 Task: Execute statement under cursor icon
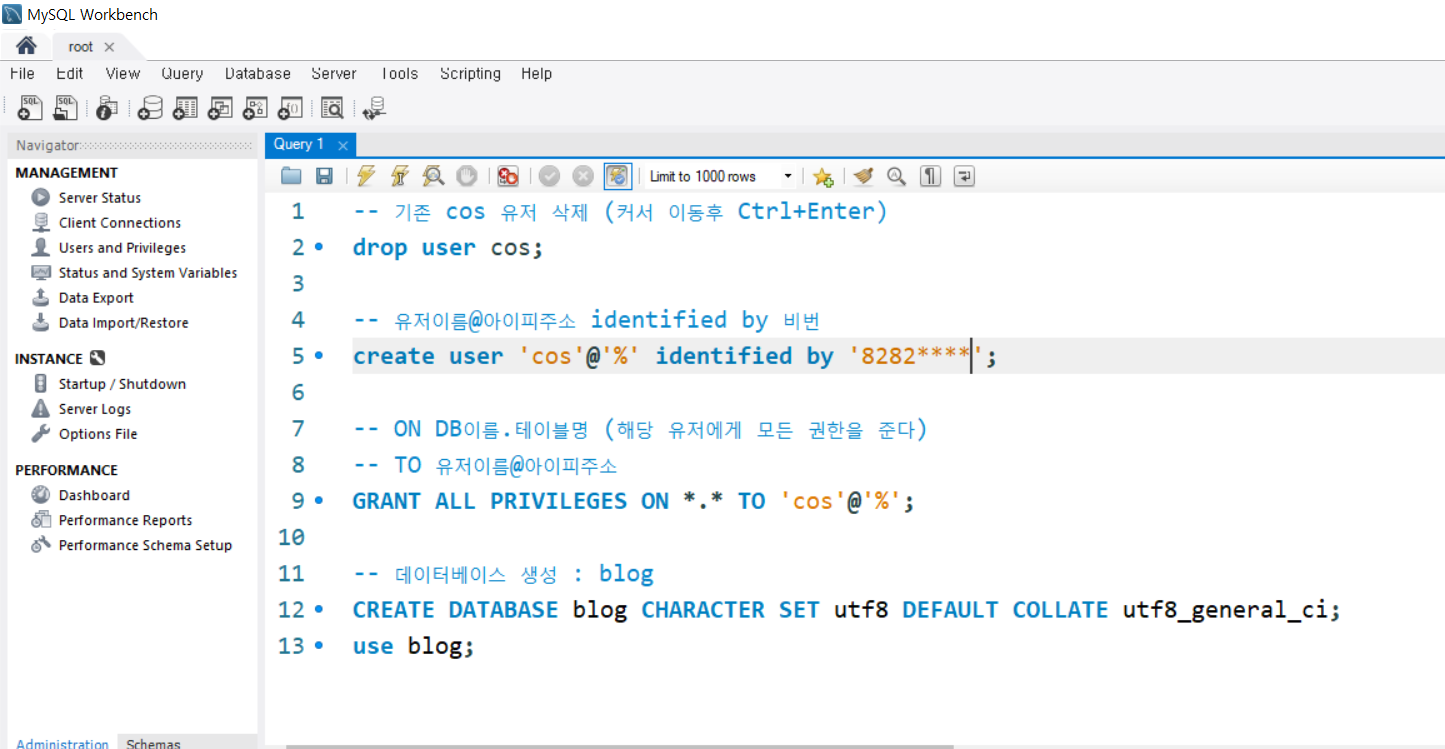[x=400, y=176]
